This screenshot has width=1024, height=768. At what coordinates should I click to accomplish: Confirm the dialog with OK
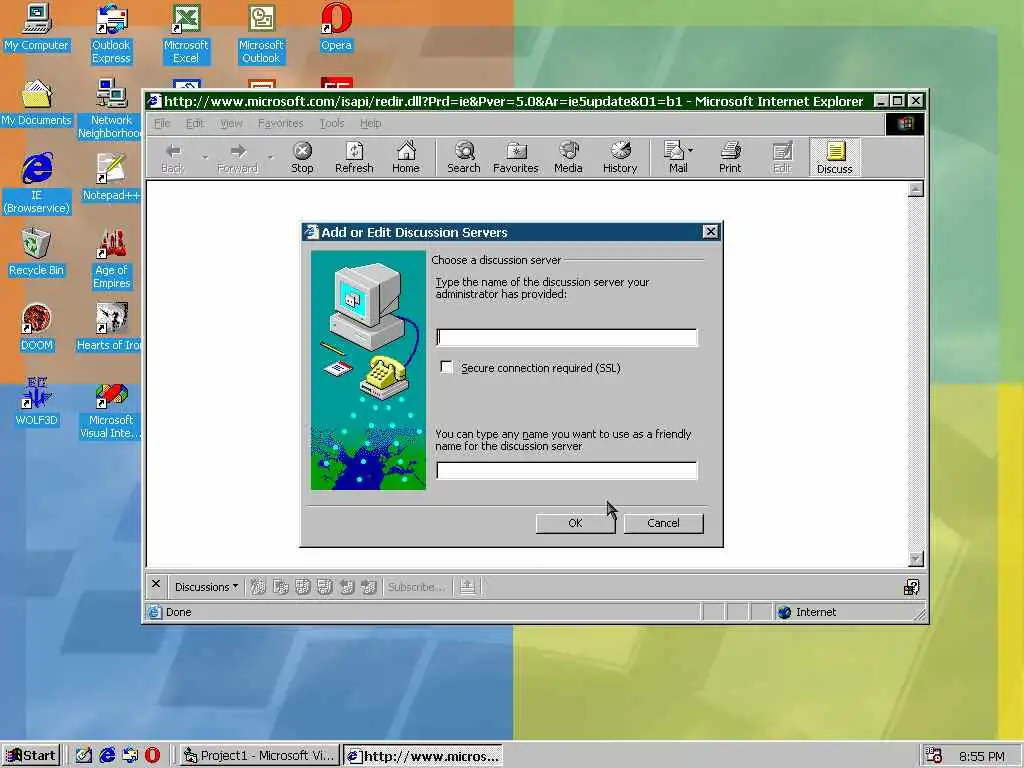[575, 522]
